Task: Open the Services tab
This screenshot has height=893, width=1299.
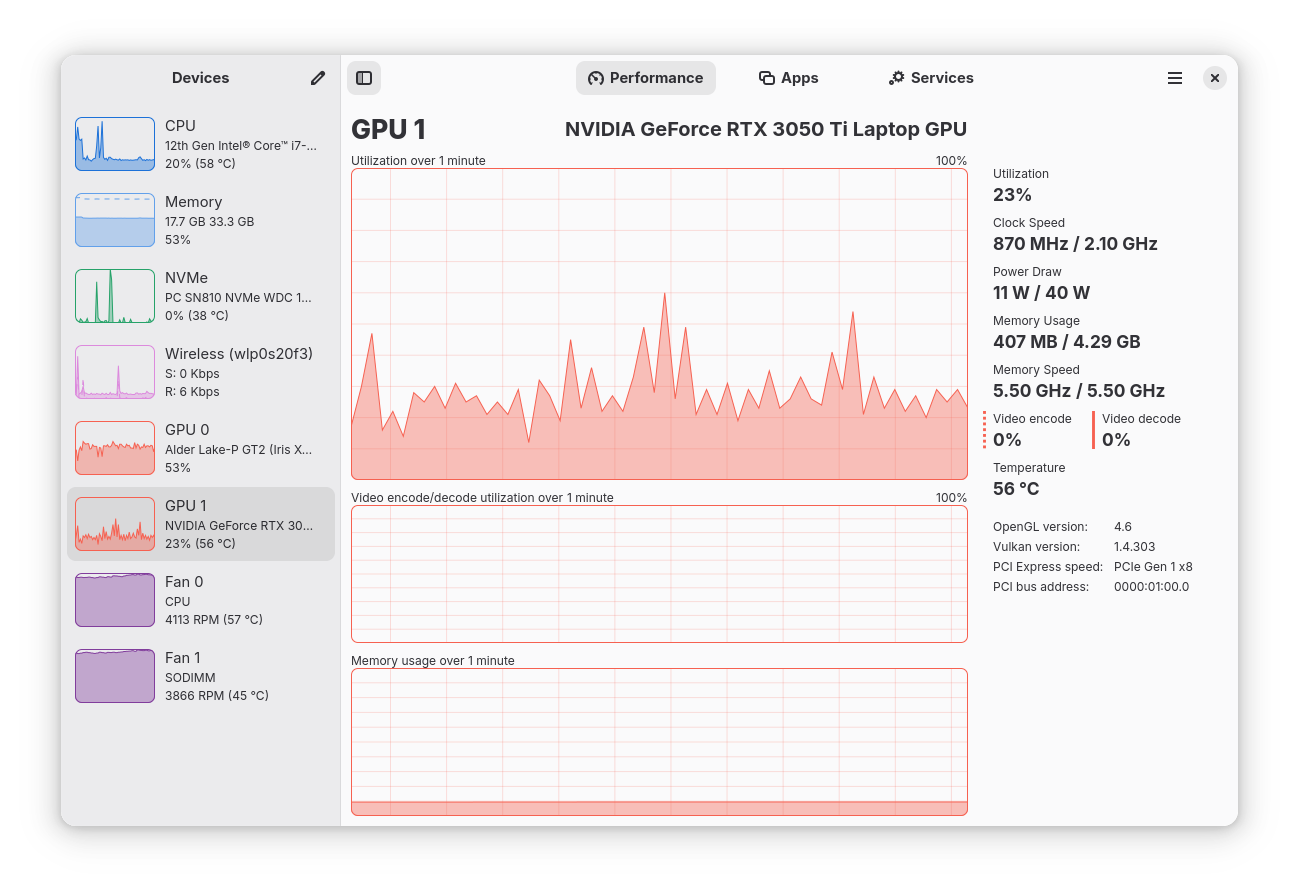Action: pos(930,77)
